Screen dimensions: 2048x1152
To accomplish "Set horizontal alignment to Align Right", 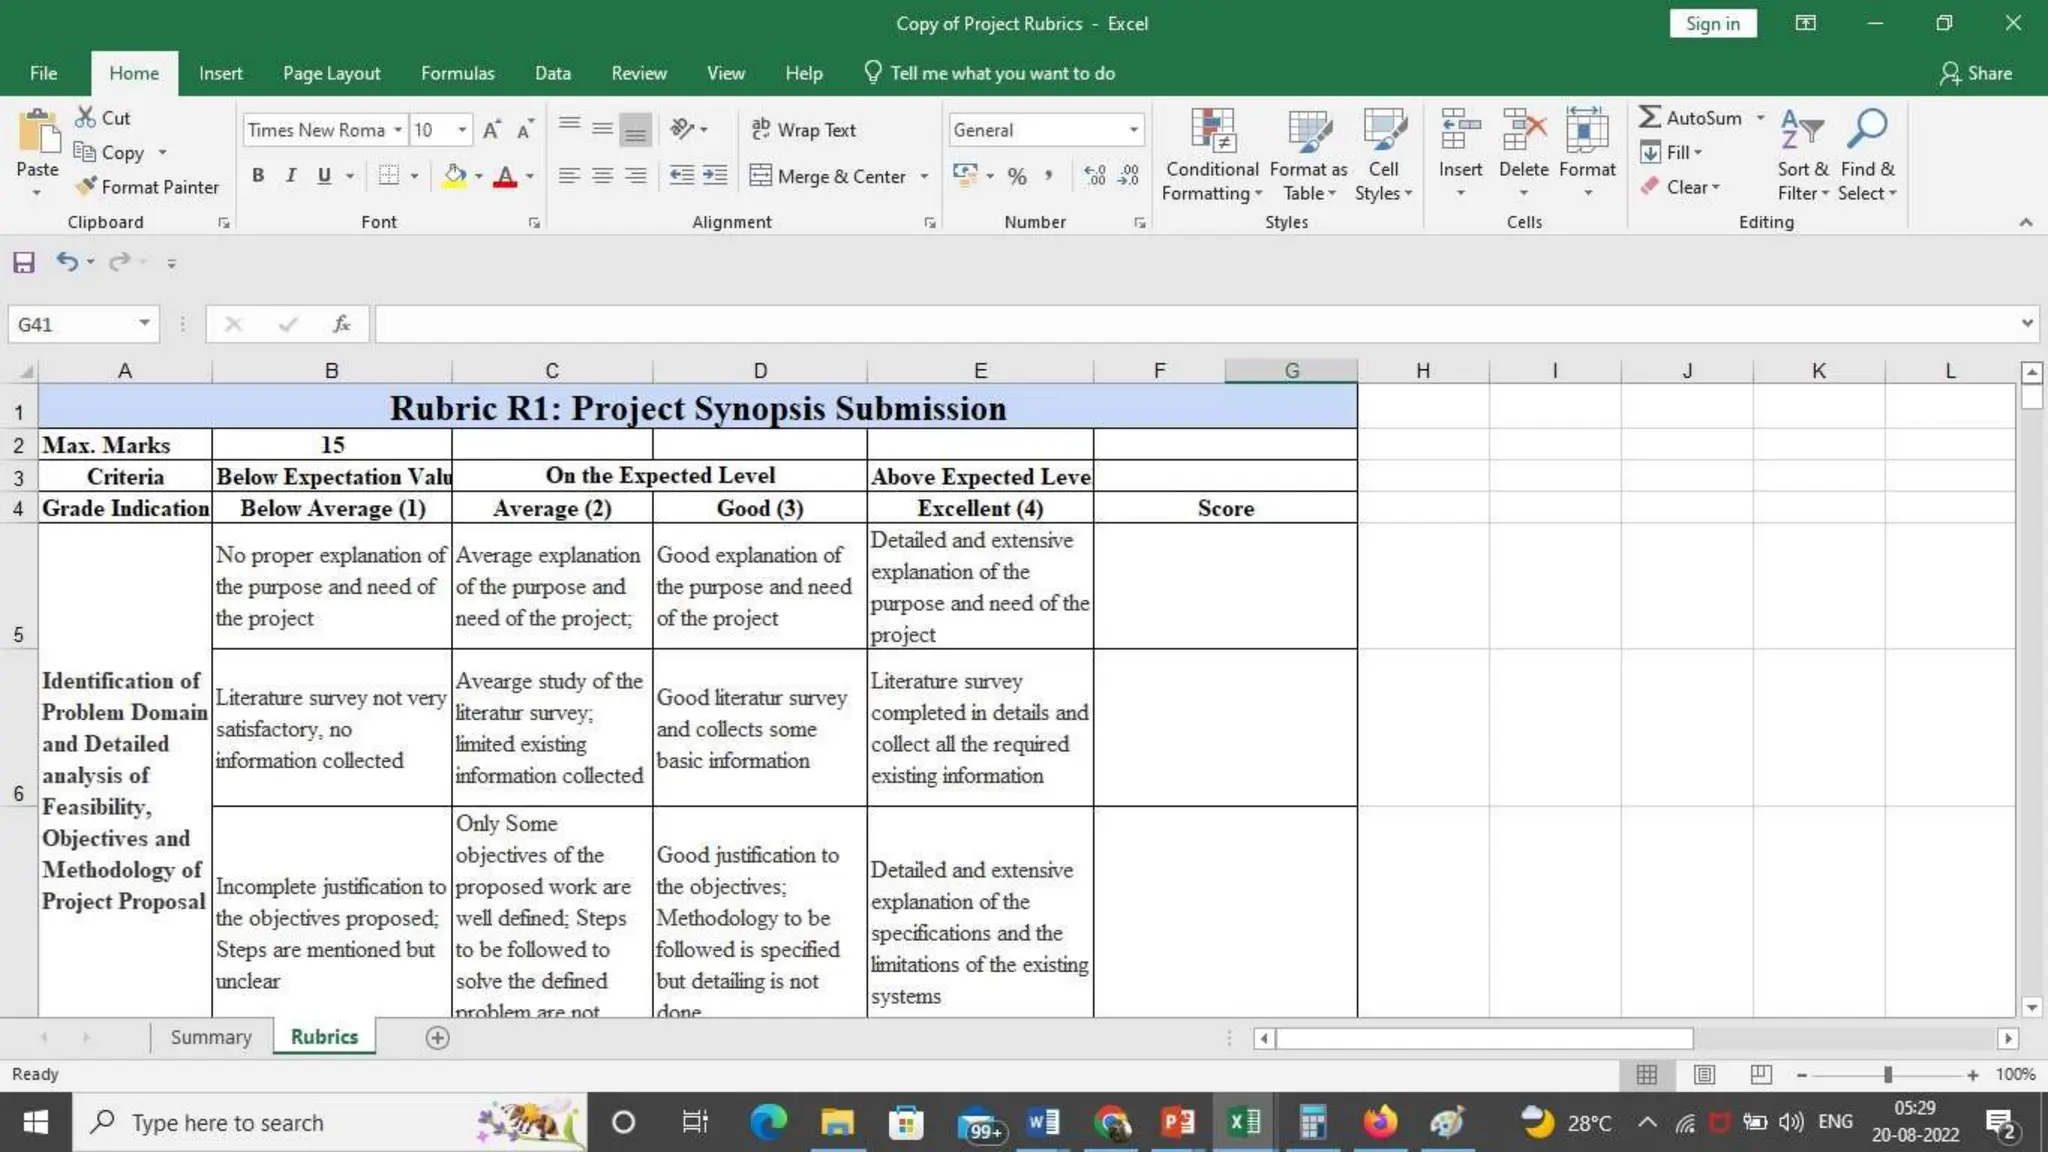I will pyautogui.click(x=635, y=176).
